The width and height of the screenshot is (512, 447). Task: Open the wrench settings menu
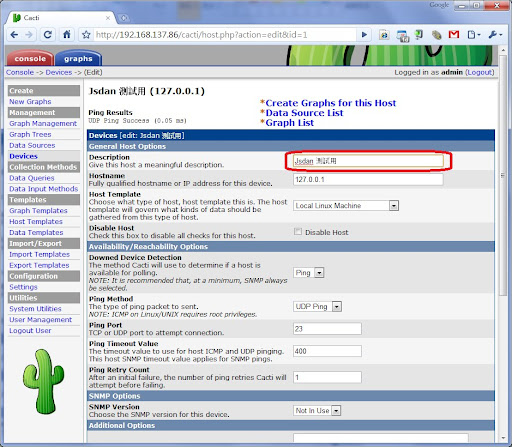(x=495, y=35)
